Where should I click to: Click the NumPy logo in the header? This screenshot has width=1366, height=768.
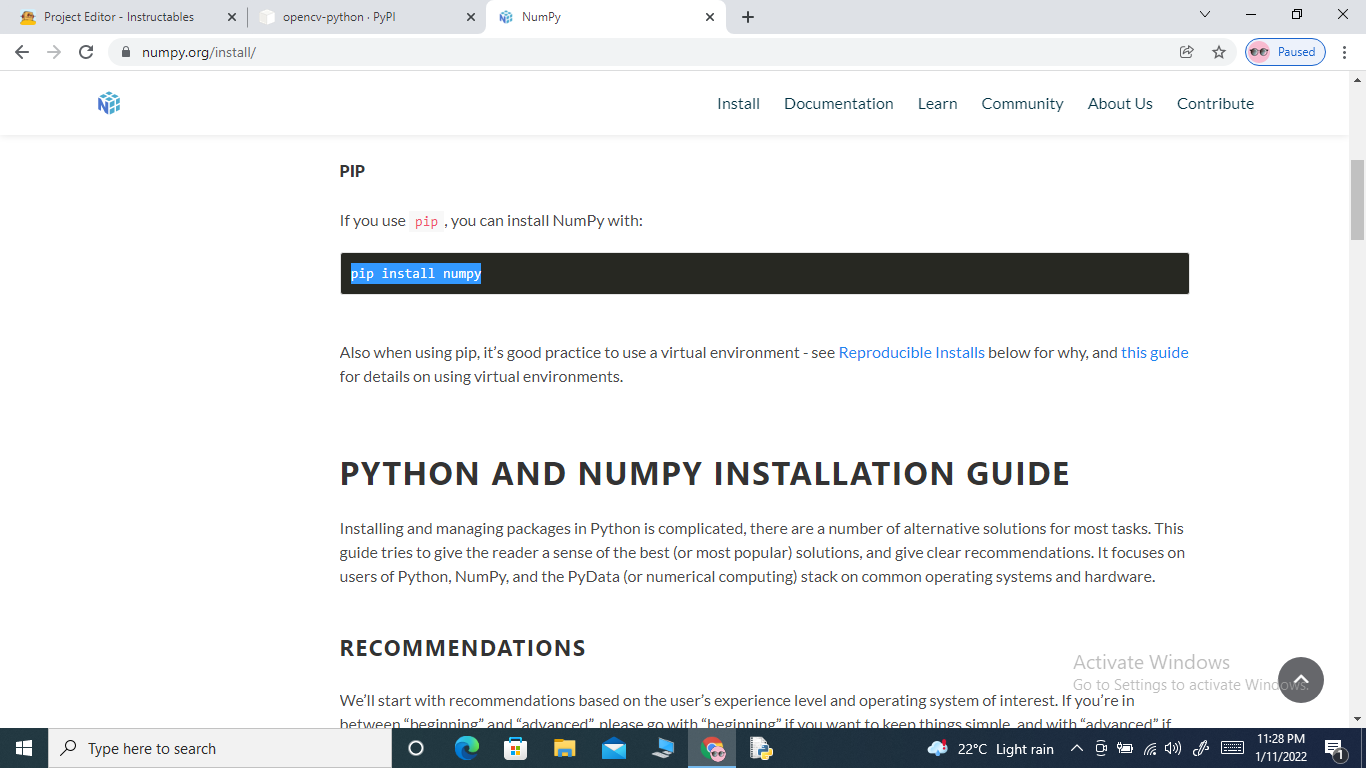108,103
